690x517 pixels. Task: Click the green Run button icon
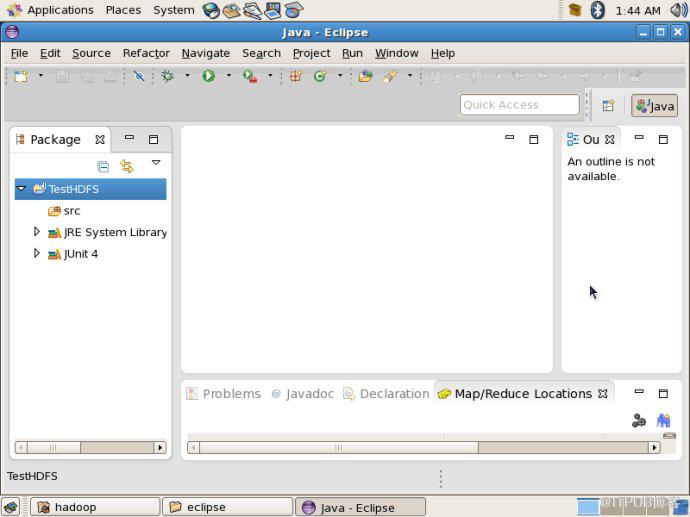pyautogui.click(x=209, y=76)
